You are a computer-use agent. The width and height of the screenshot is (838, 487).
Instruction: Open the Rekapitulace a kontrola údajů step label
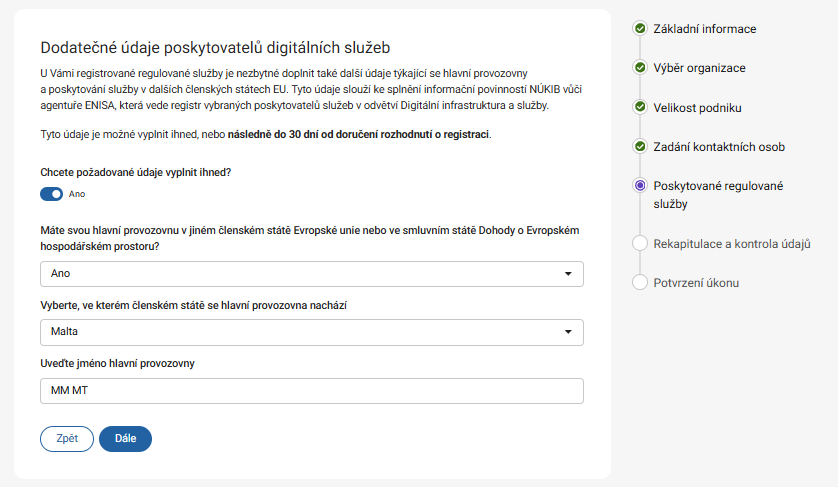pyautogui.click(x=731, y=243)
